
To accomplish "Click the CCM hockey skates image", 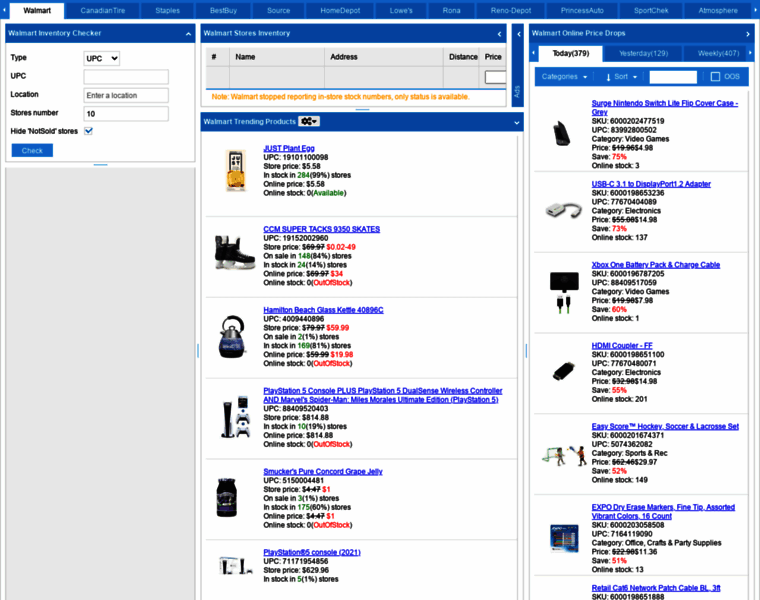I will [x=235, y=251].
